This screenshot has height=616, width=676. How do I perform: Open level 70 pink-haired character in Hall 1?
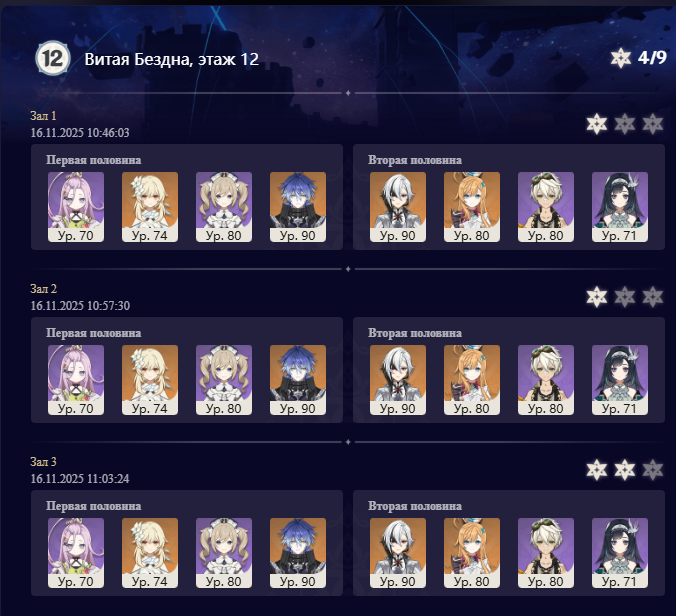(76, 207)
